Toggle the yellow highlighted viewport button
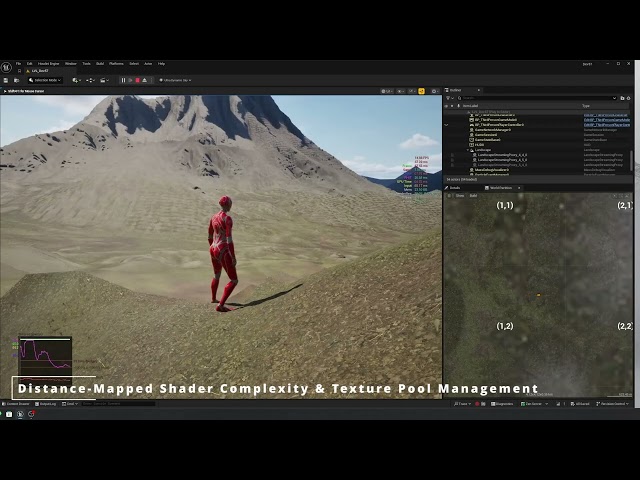The height and width of the screenshot is (480, 640). tap(421, 91)
